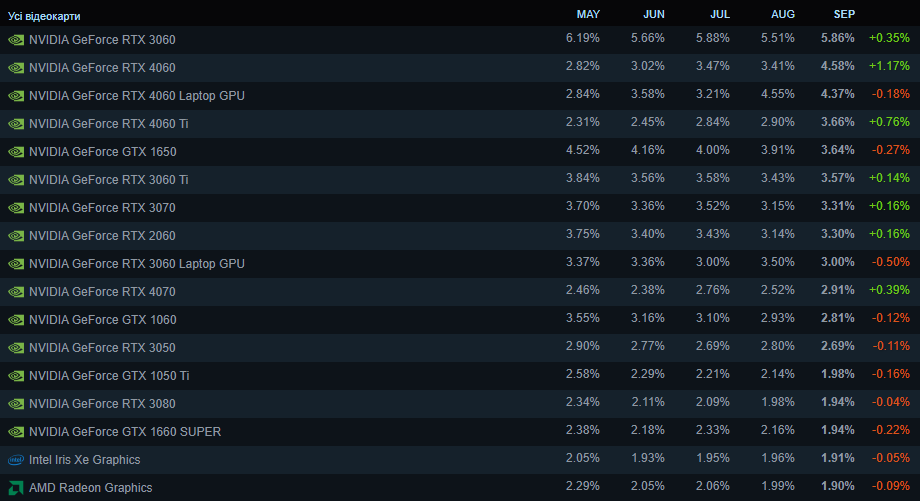Click the NVIDIA icon beside RTX 4070

click(x=16, y=292)
